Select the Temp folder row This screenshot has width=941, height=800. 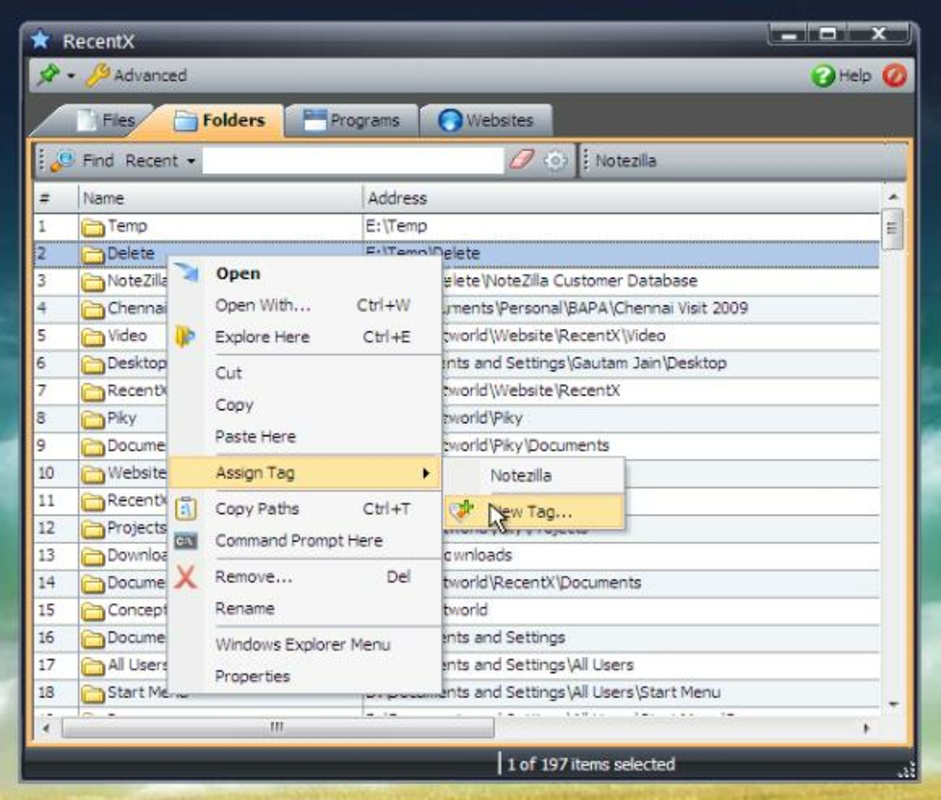click(x=456, y=226)
